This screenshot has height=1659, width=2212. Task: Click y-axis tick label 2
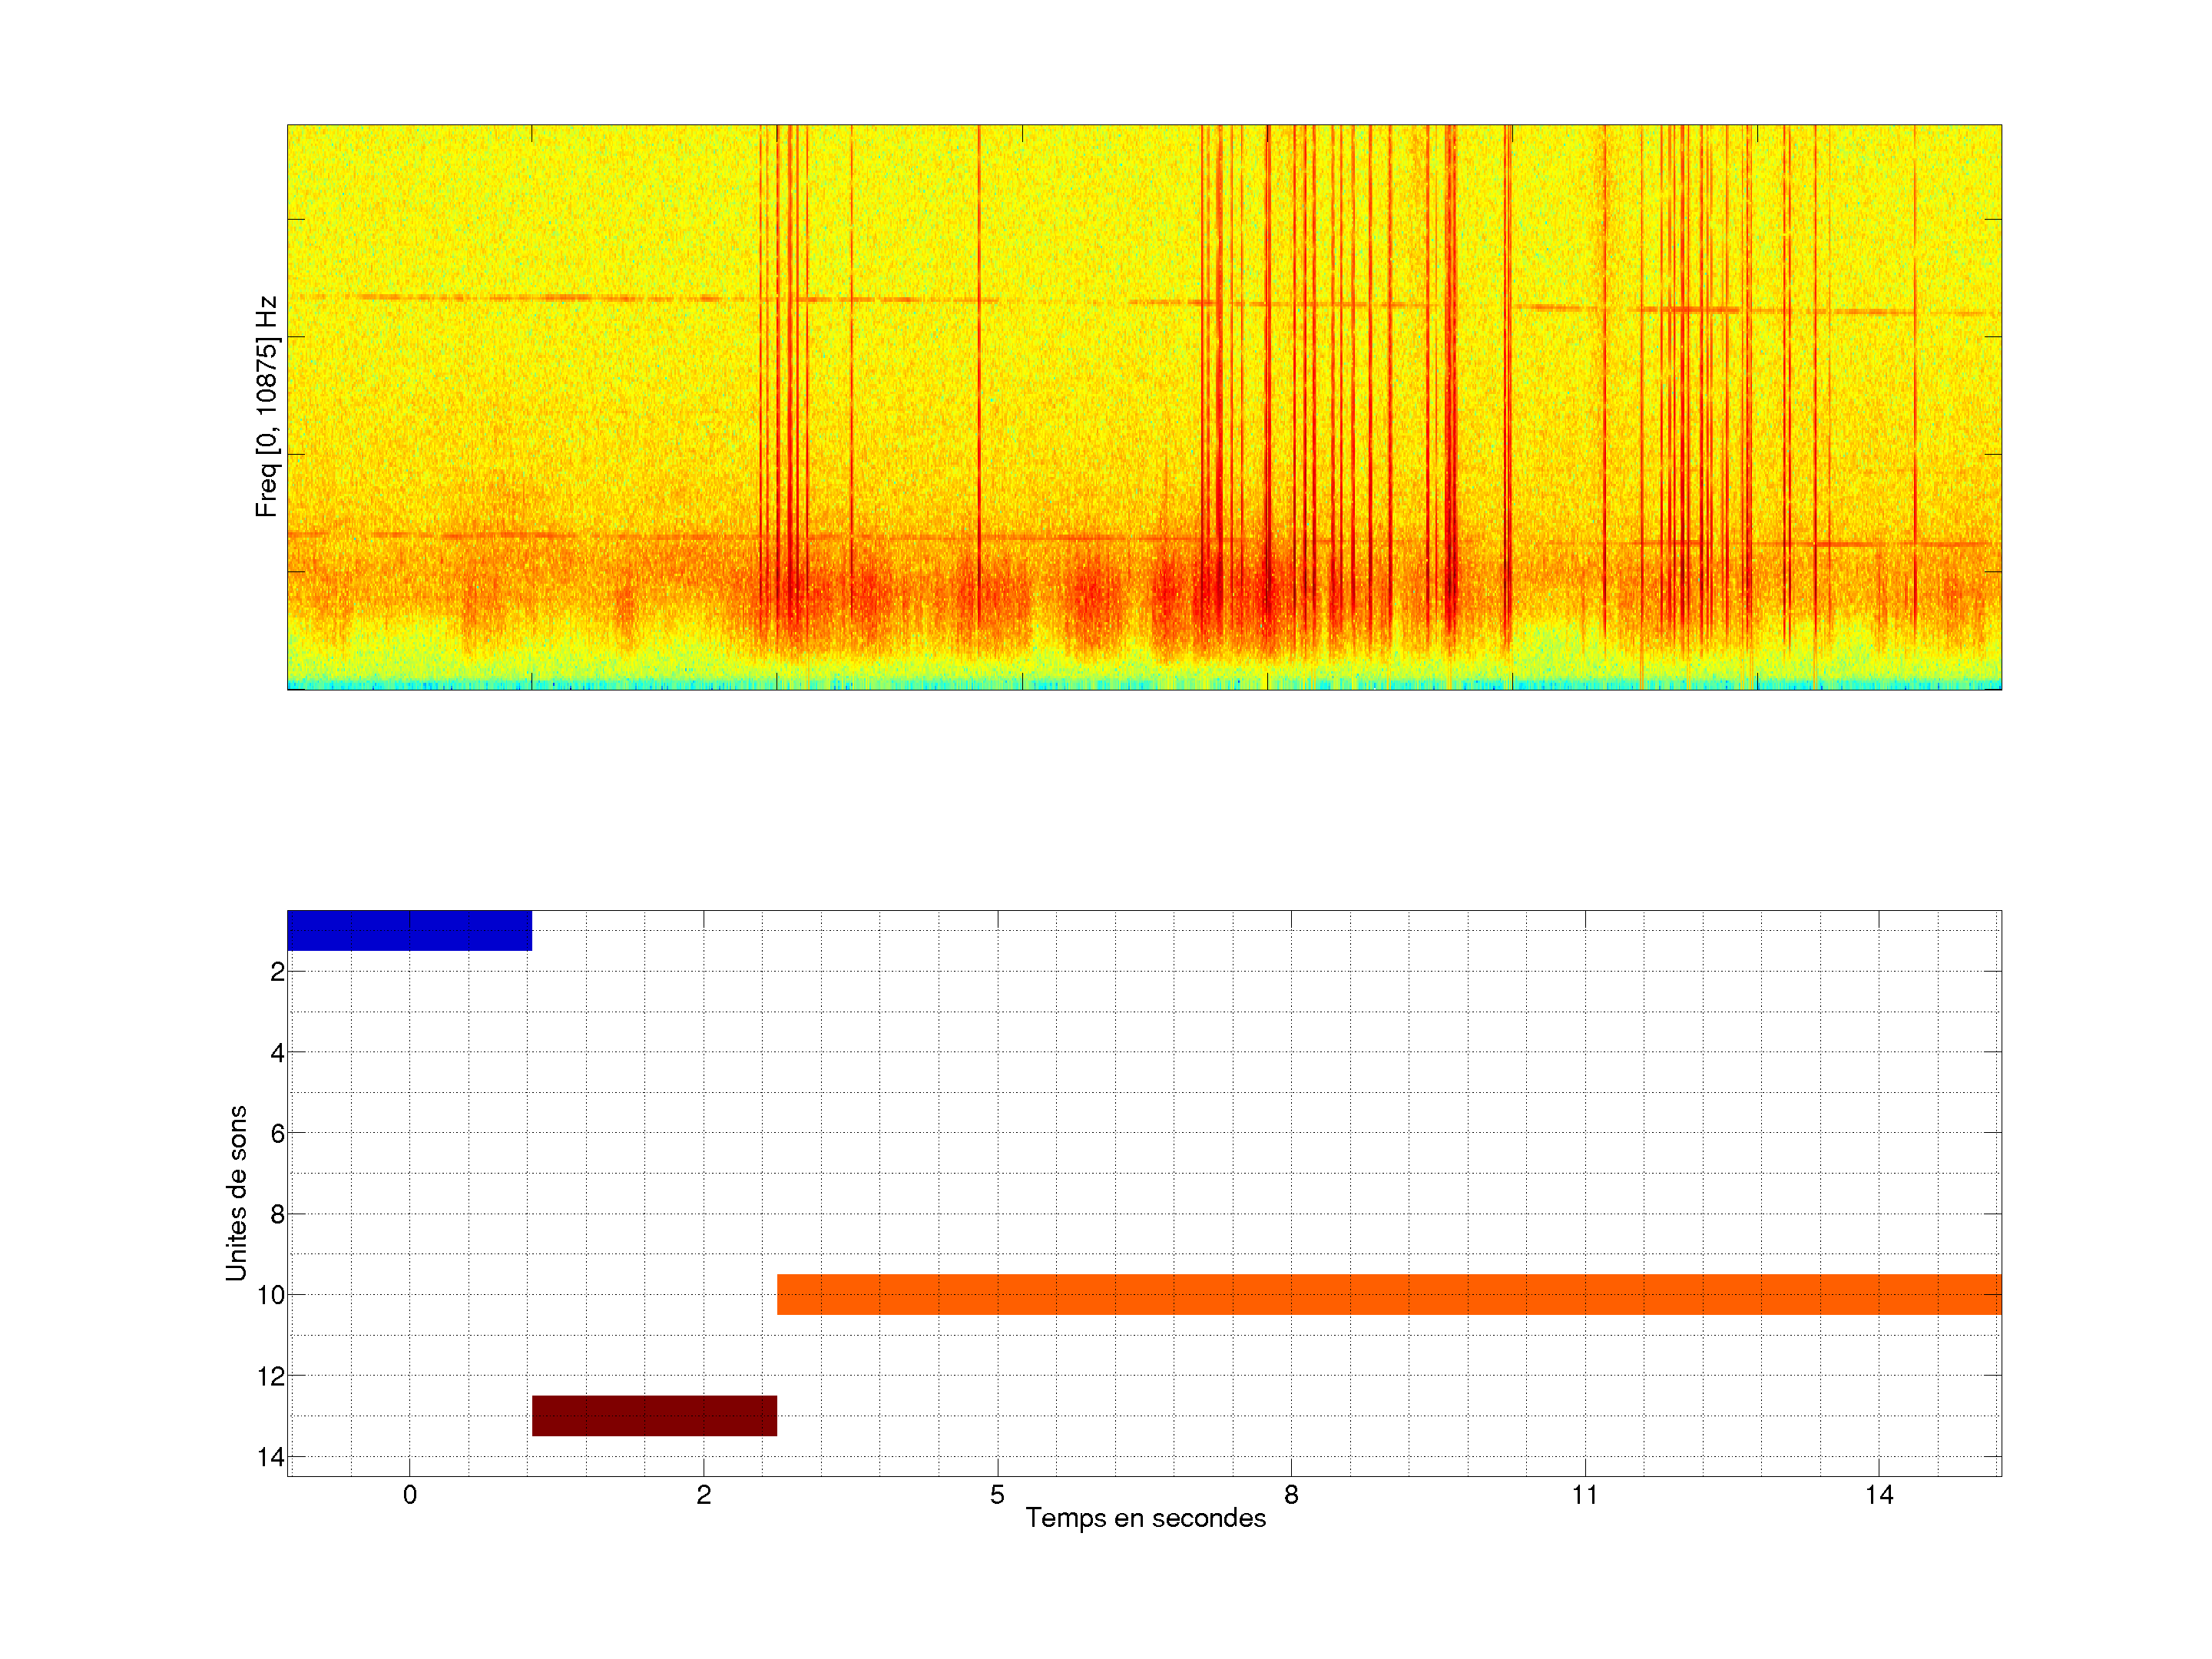(277, 972)
